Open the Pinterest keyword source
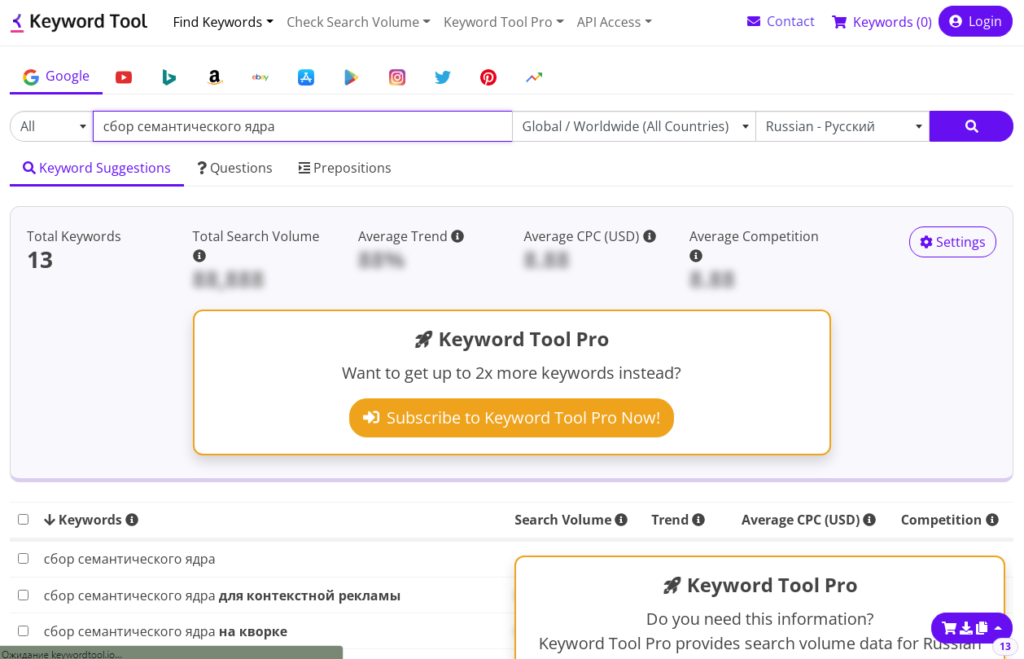Image resolution: width=1024 pixels, height=659 pixels. (488, 77)
